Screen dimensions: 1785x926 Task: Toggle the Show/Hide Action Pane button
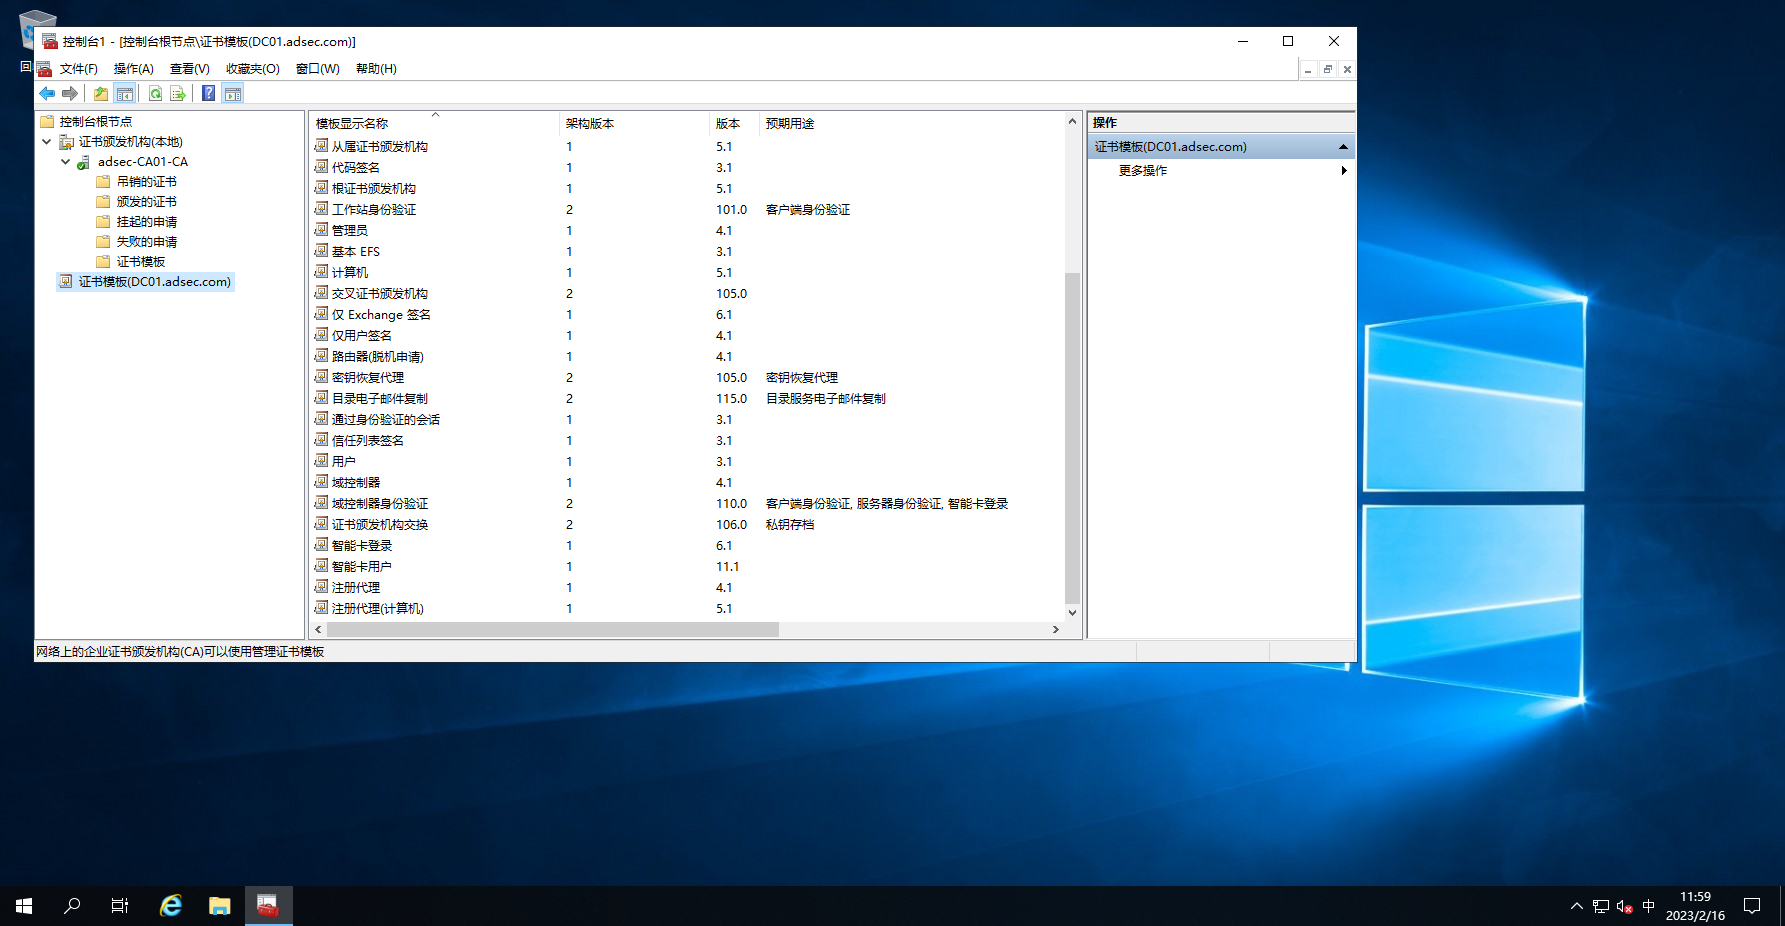click(233, 94)
